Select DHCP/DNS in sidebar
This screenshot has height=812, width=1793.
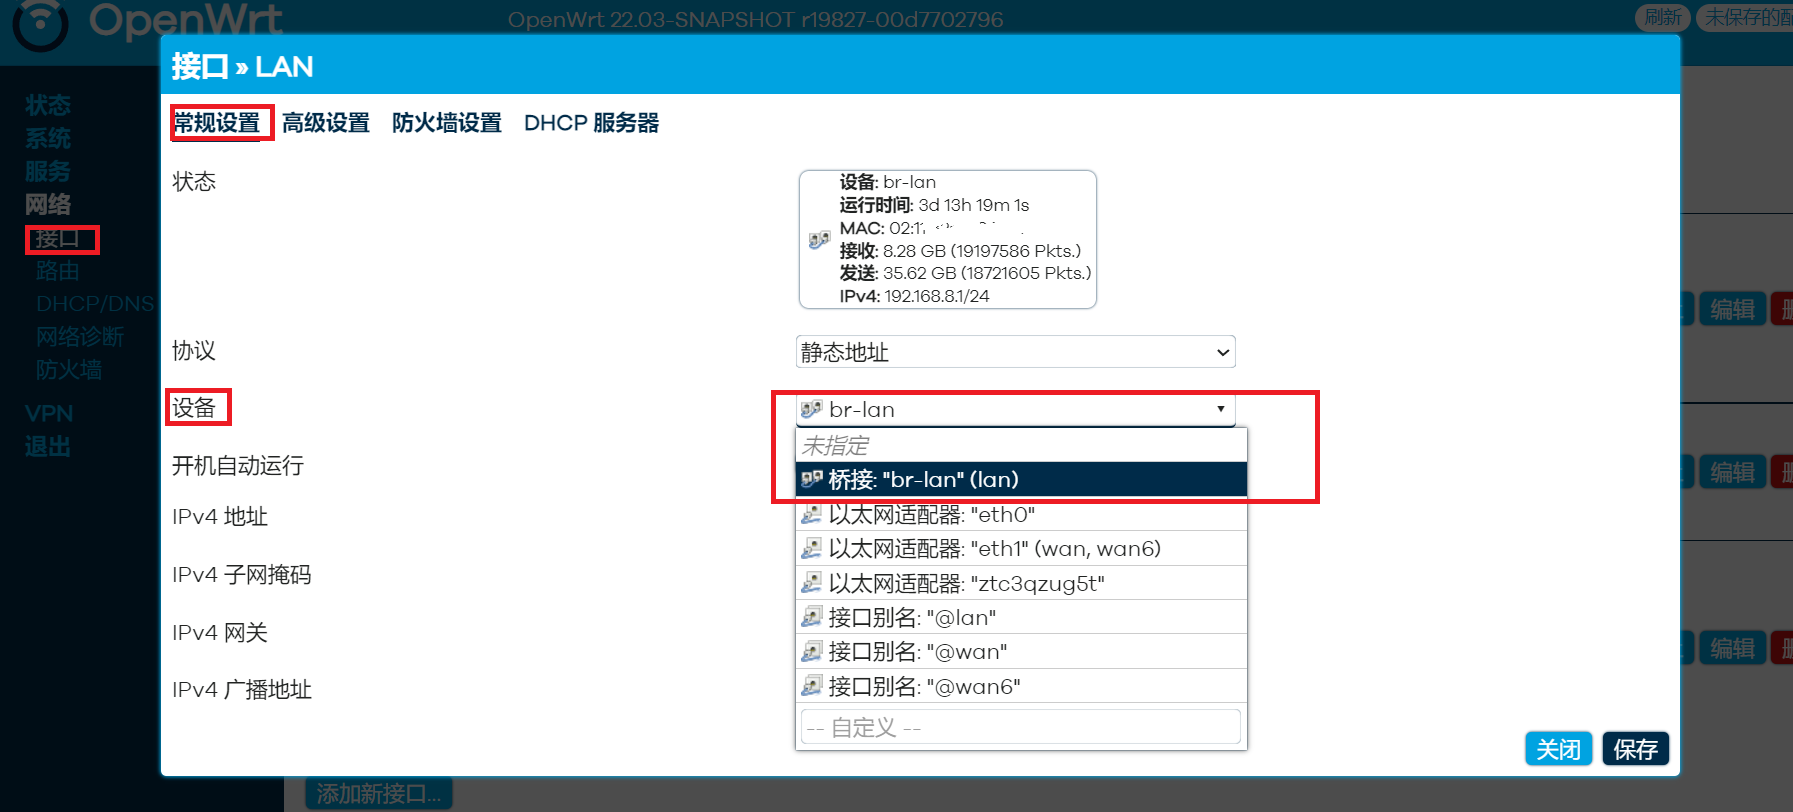tap(95, 304)
